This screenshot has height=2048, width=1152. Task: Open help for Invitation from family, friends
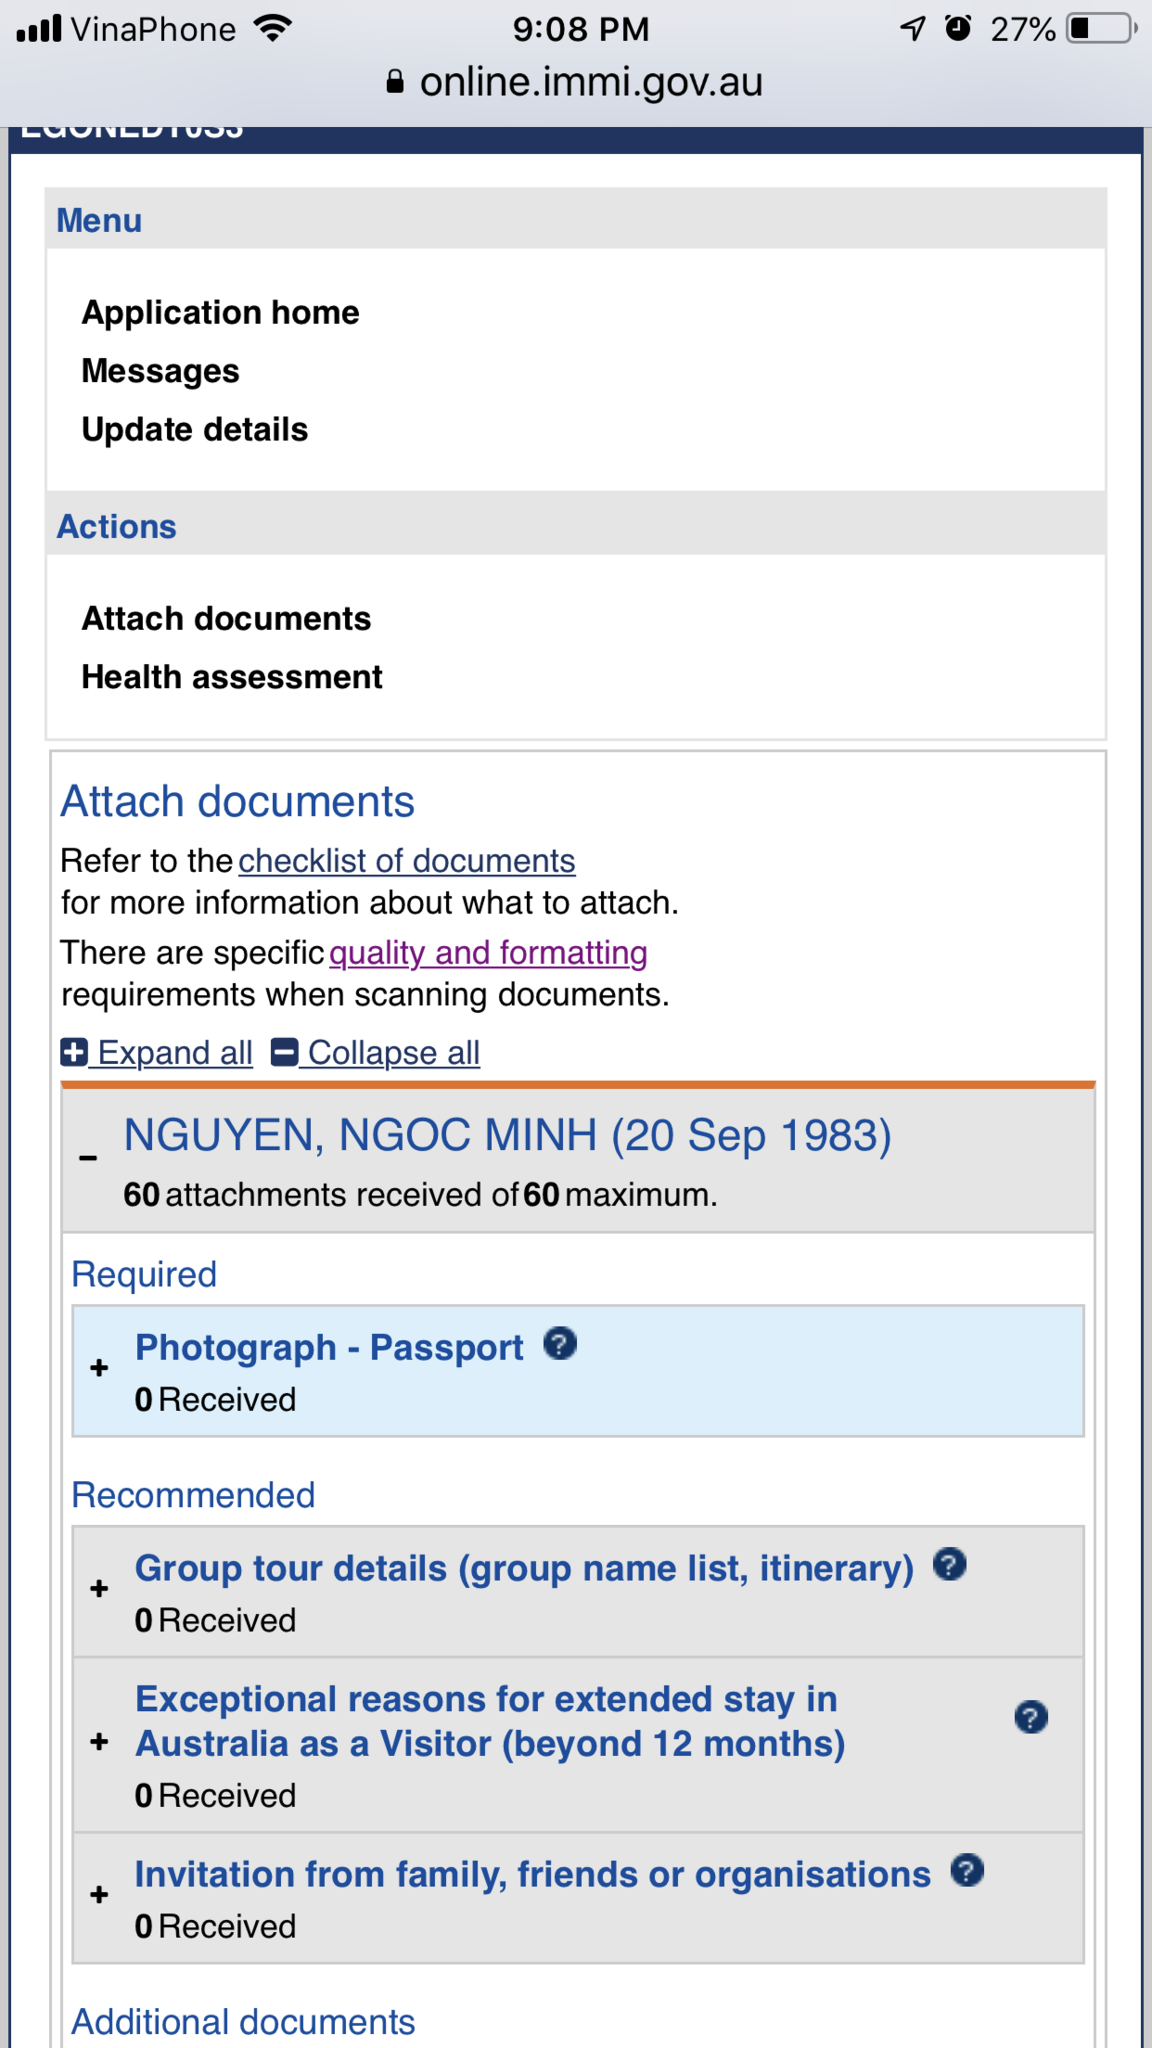[967, 1870]
